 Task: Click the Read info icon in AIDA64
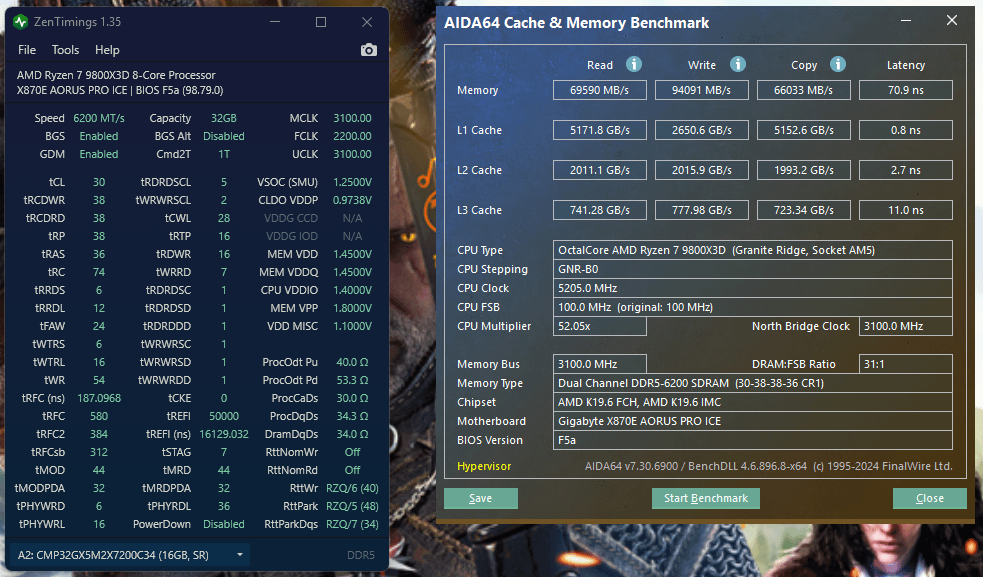[x=634, y=64]
